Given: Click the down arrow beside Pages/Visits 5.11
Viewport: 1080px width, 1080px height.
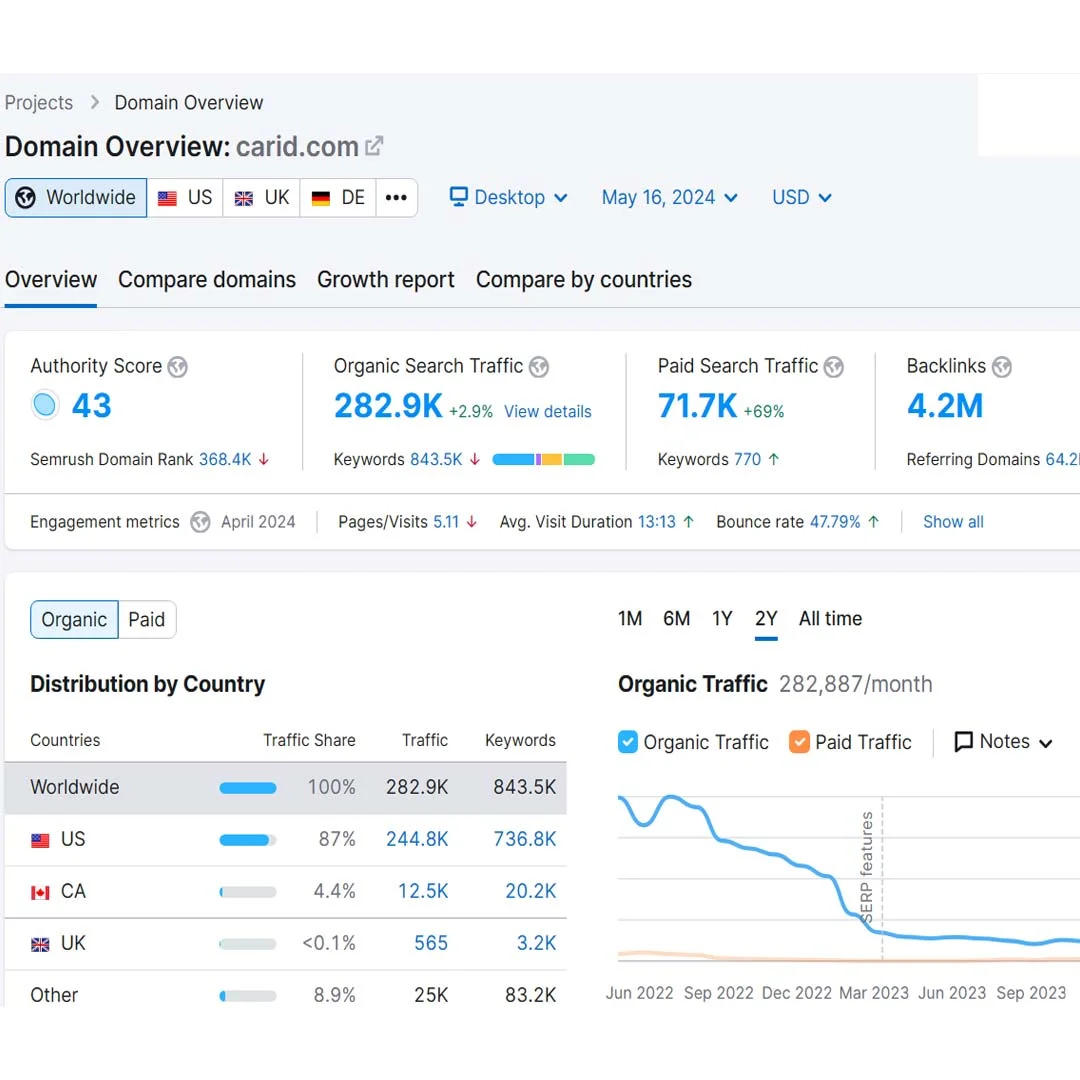Looking at the screenshot, I should [x=472, y=522].
